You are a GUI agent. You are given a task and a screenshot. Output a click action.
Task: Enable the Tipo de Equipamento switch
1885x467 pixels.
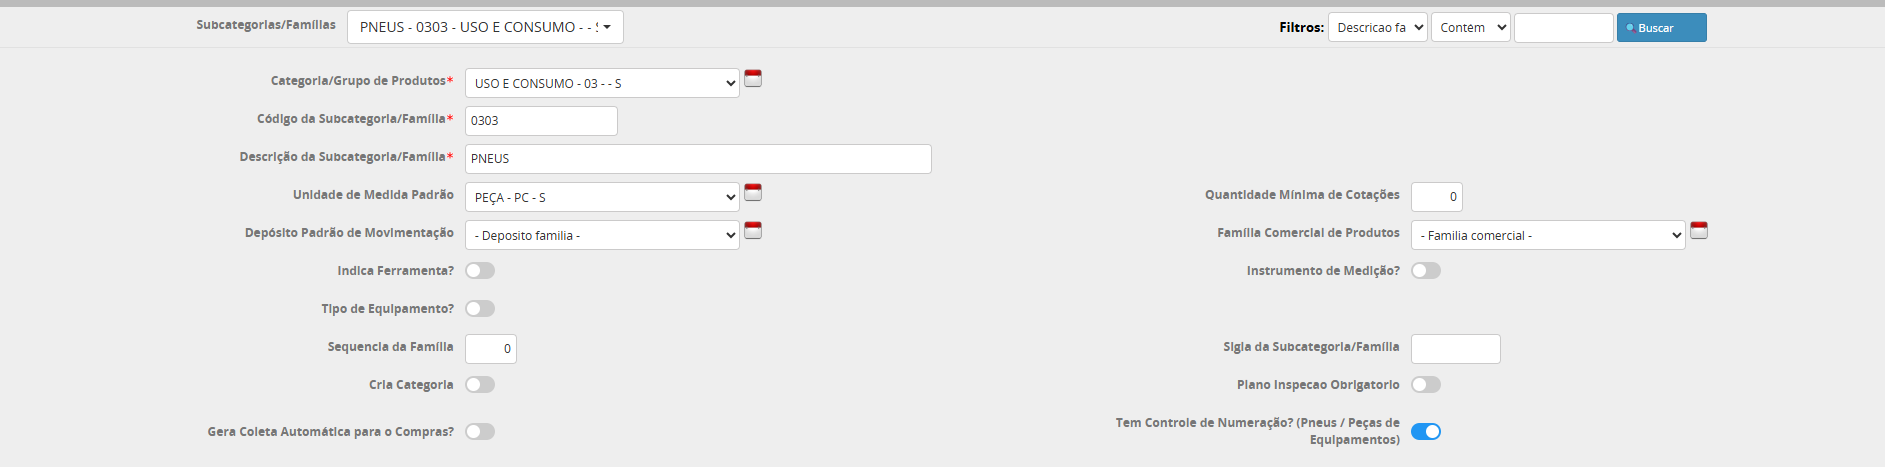tap(480, 309)
